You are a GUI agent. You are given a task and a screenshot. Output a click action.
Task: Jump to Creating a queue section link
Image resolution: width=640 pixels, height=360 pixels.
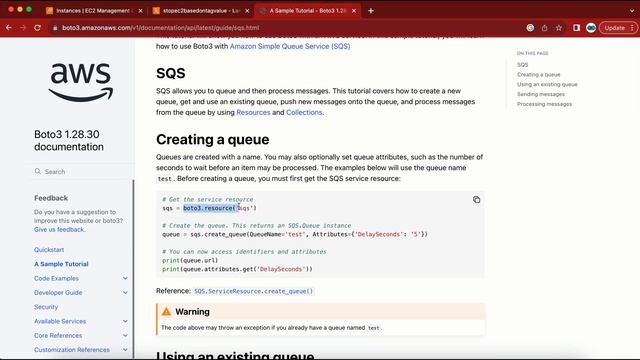pos(538,74)
